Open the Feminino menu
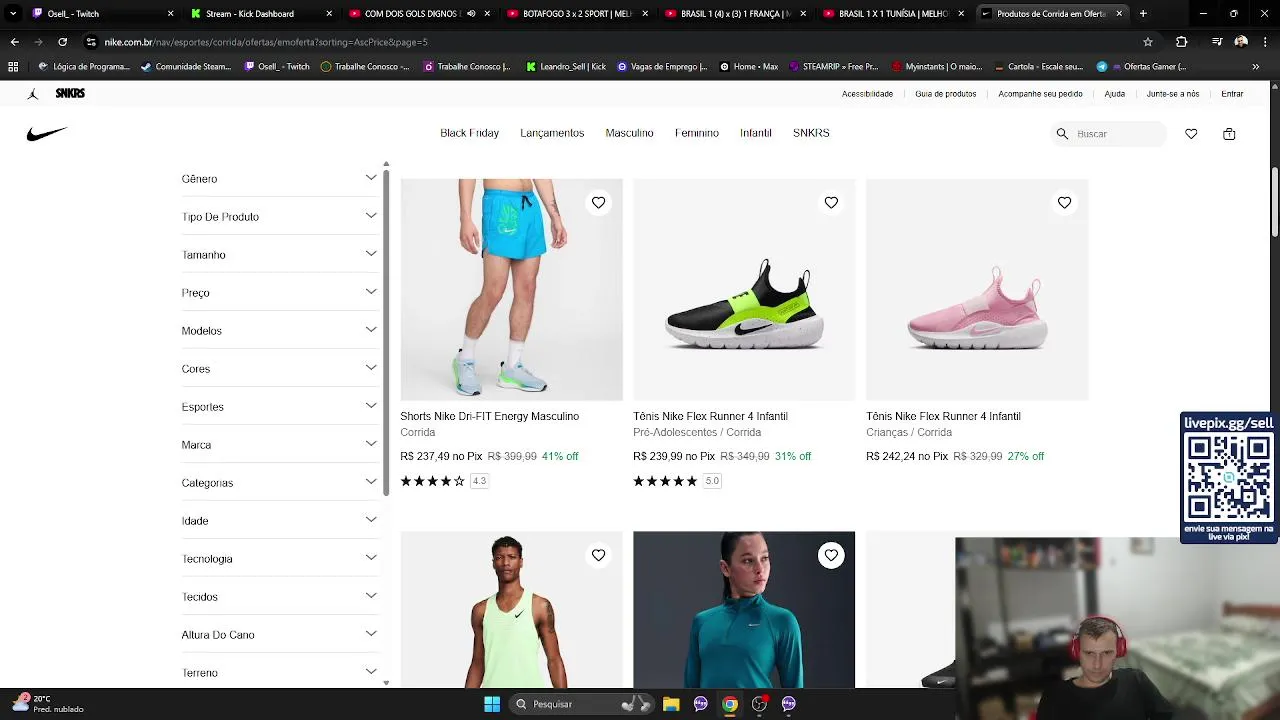1280x720 pixels. pyautogui.click(x=697, y=133)
